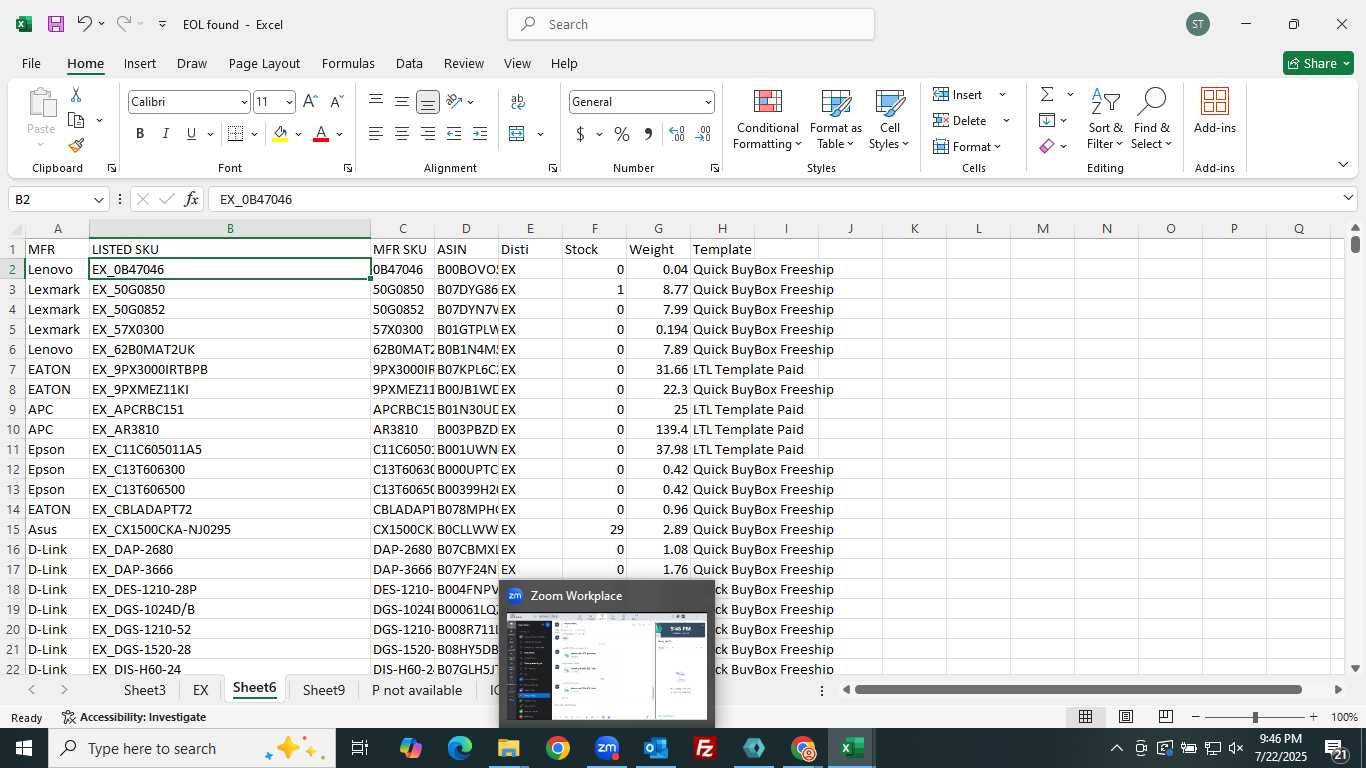Expand Sort & Filter dropdown

tap(1105, 119)
